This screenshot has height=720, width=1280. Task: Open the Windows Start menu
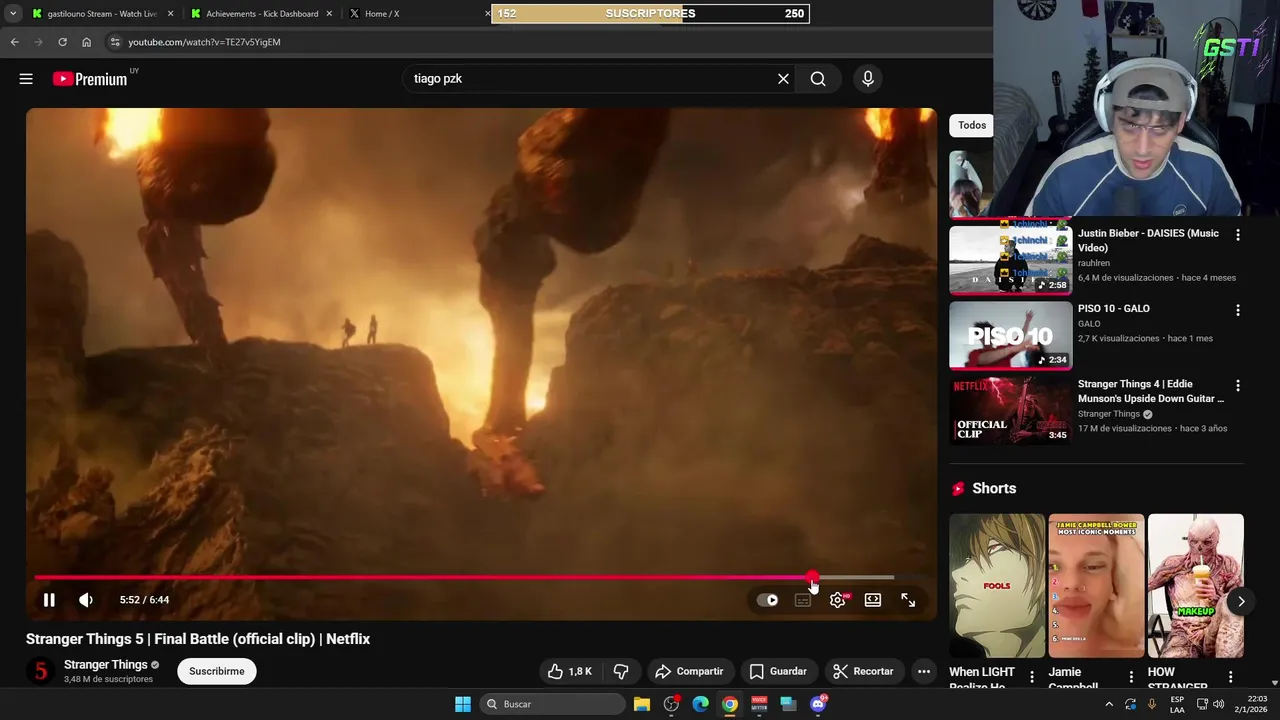(x=463, y=704)
